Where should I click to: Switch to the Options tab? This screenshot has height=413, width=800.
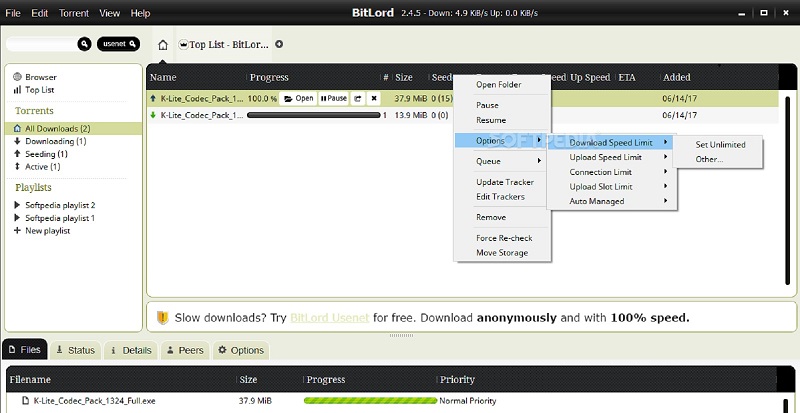(x=241, y=350)
